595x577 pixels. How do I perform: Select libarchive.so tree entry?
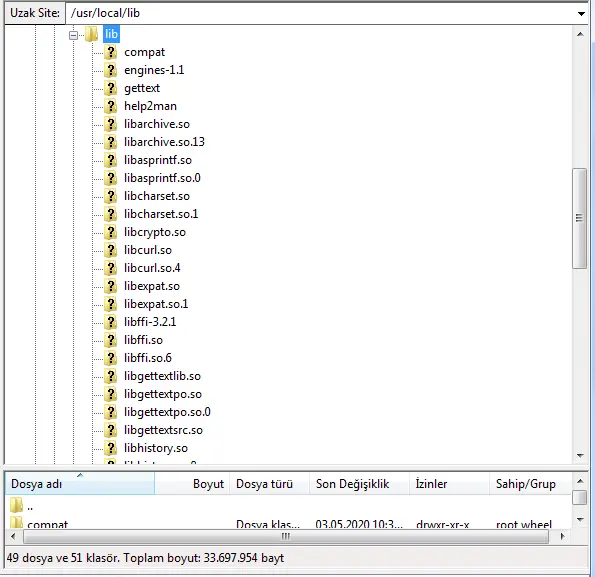tap(157, 124)
